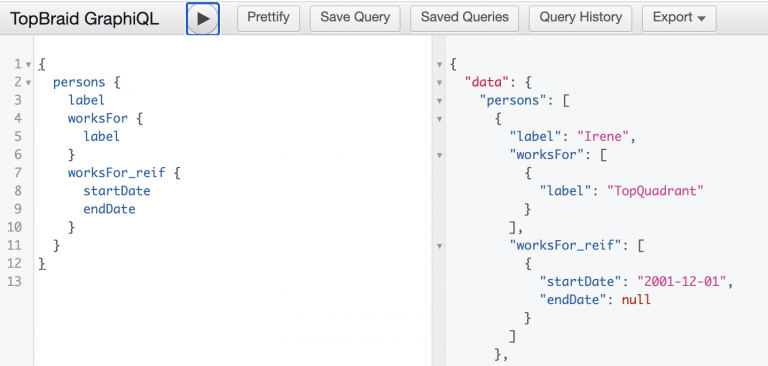The height and width of the screenshot is (366, 768).
Task: Click "endDate" field in the query editor
Action: (109, 209)
